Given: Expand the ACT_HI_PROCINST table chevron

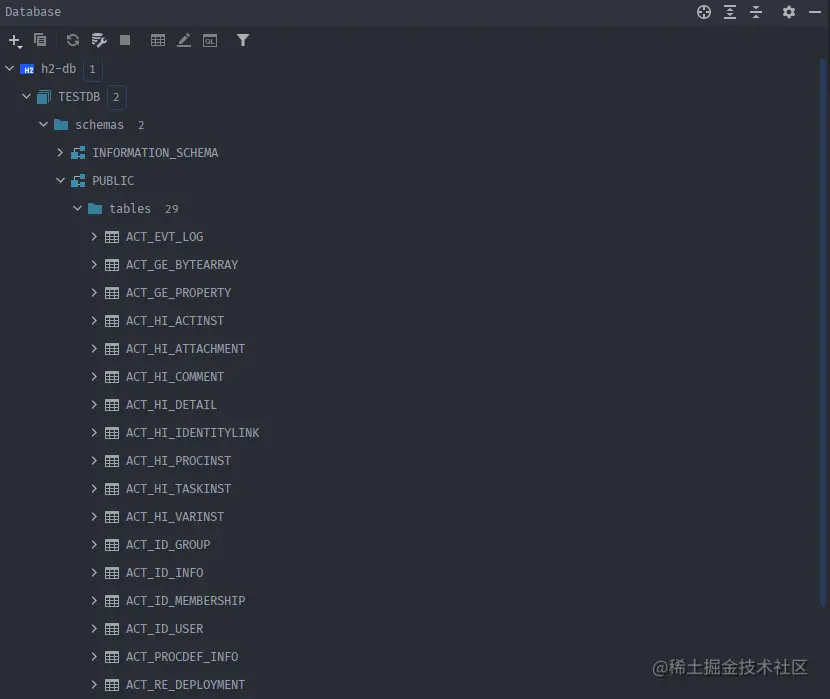Looking at the screenshot, I should (x=94, y=461).
